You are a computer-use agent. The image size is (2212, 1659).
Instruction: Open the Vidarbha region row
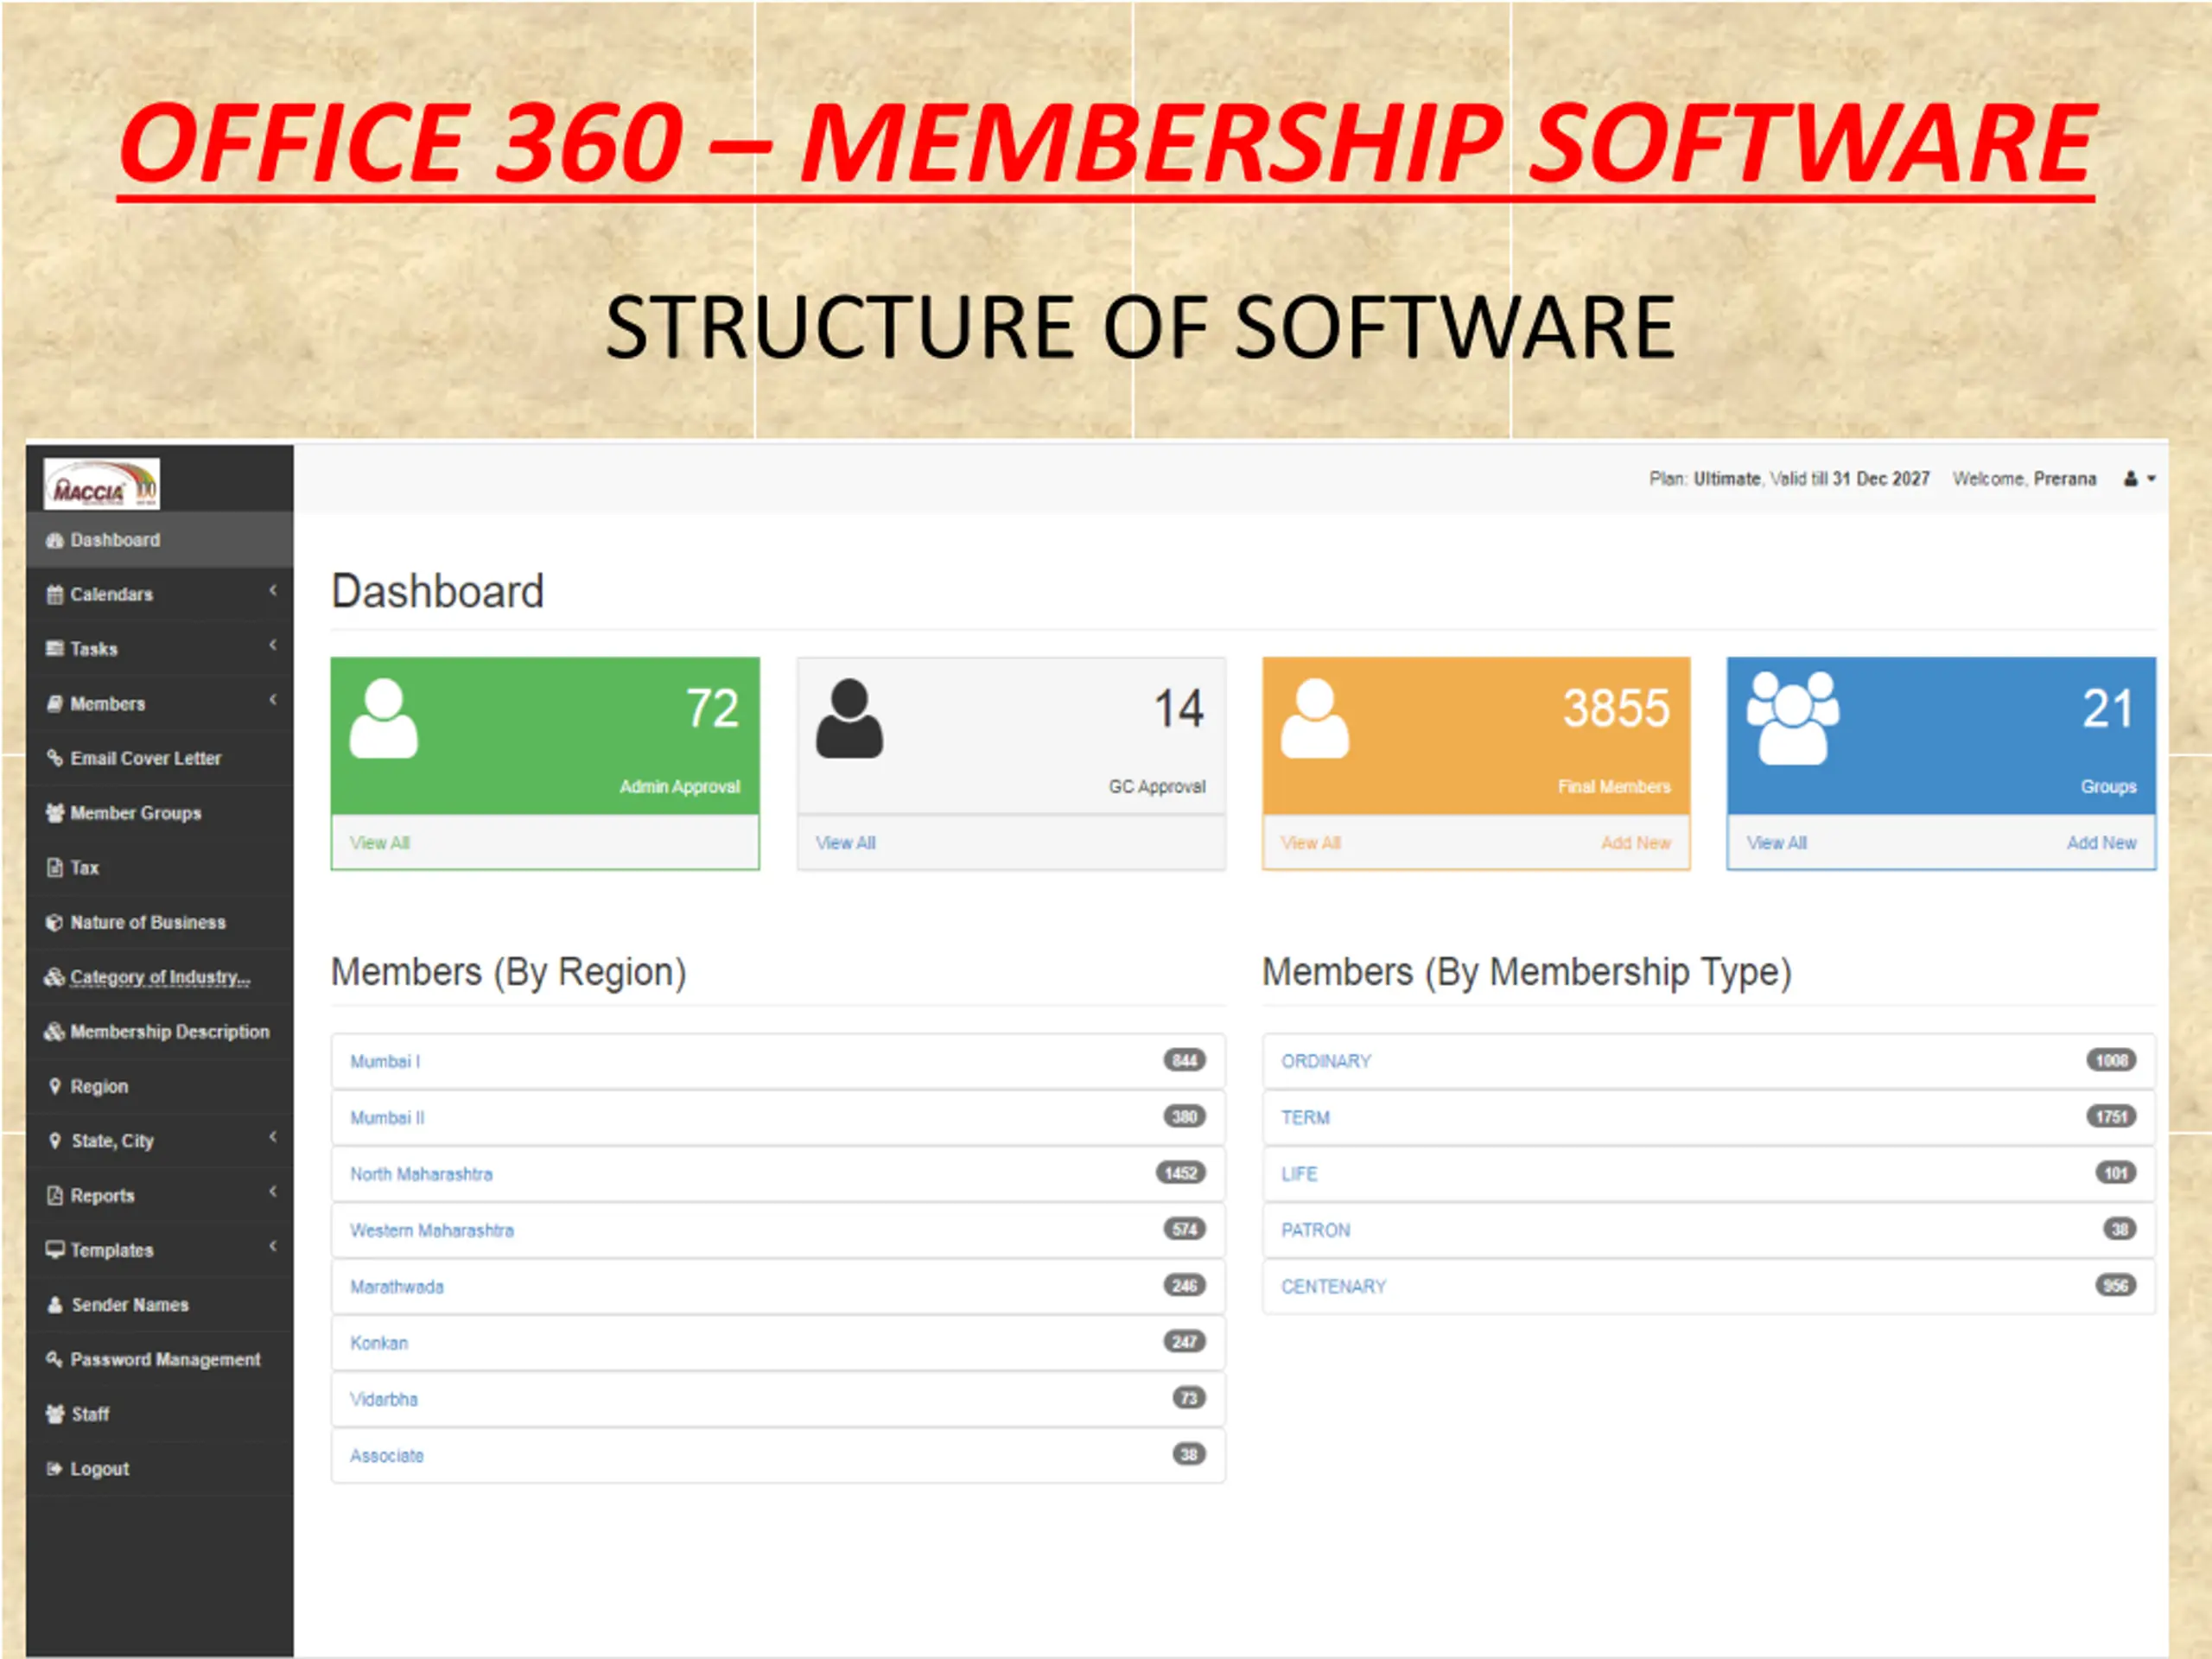coord(778,1399)
